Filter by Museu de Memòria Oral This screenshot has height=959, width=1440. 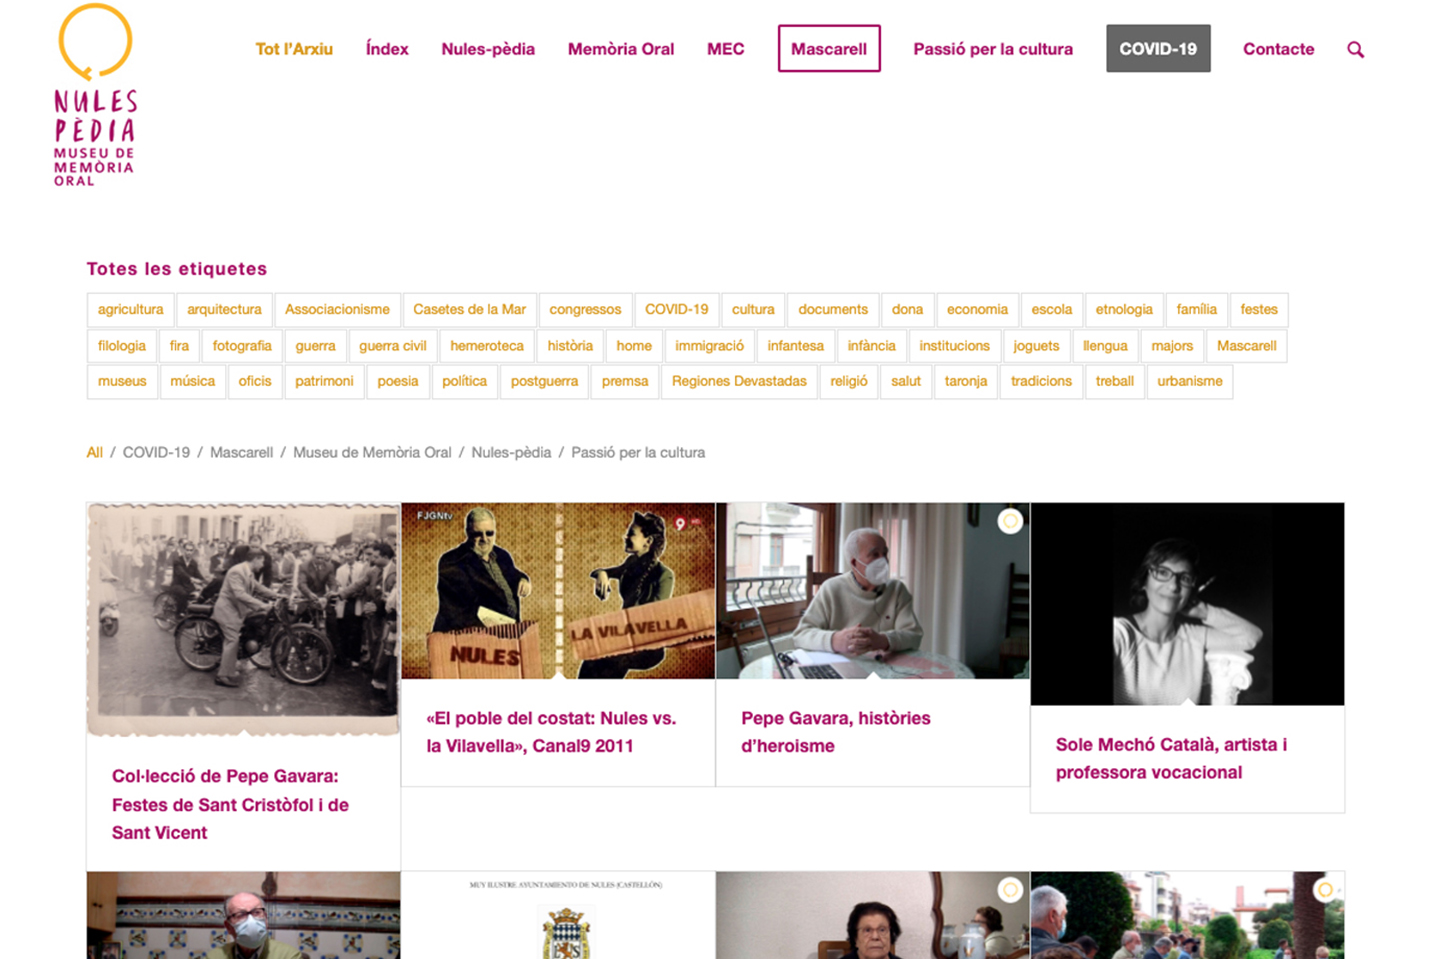coord(372,452)
